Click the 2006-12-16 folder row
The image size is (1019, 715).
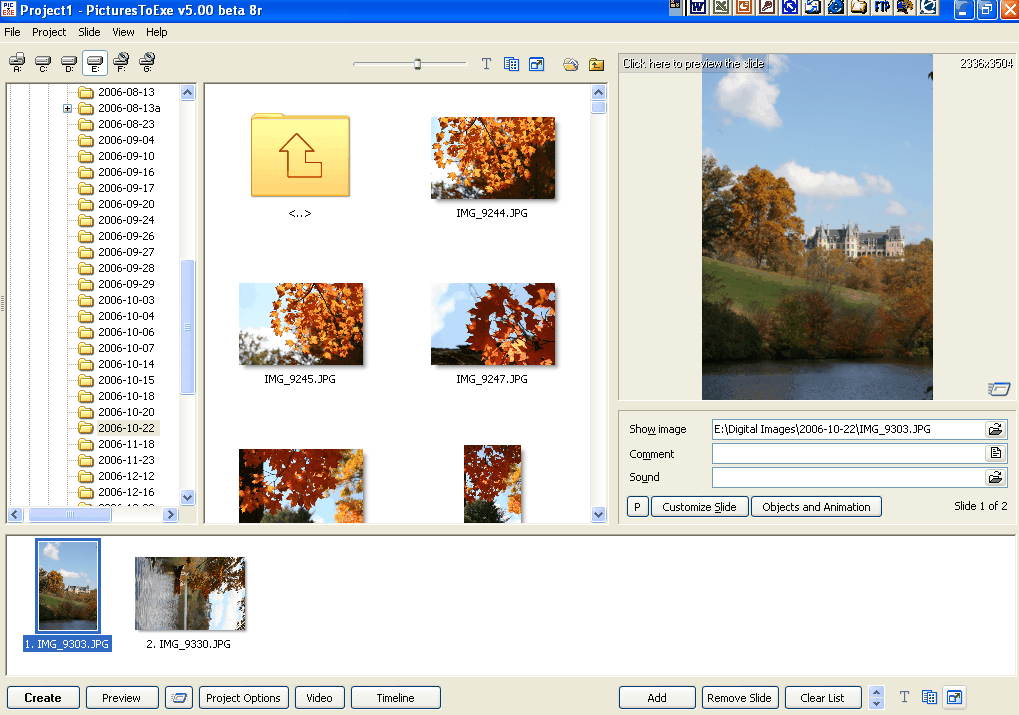tap(126, 492)
